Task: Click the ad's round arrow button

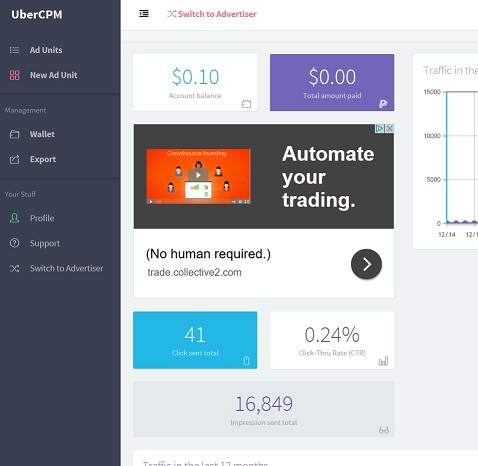Action: coord(366,264)
